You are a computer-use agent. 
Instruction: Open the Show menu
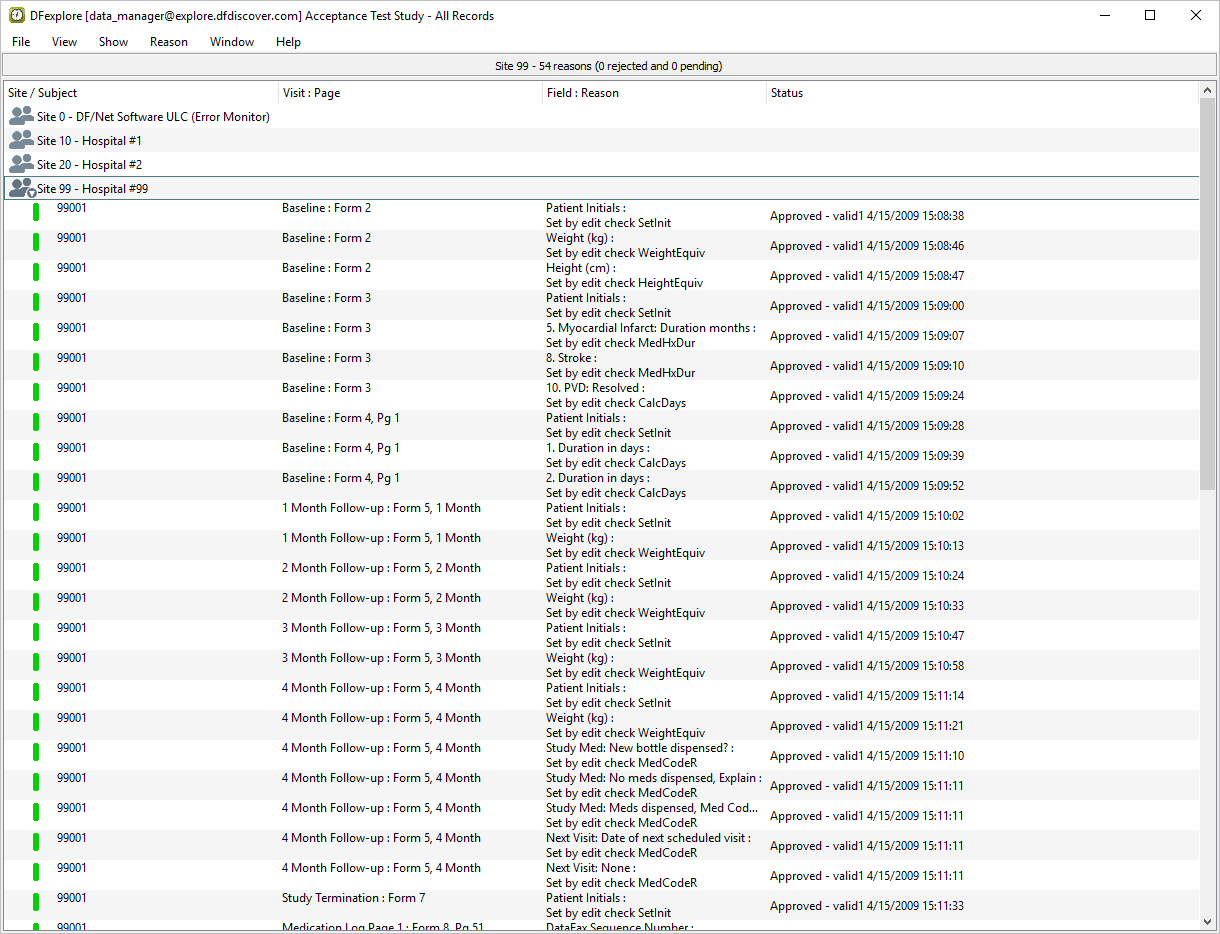(x=113, y=42)
